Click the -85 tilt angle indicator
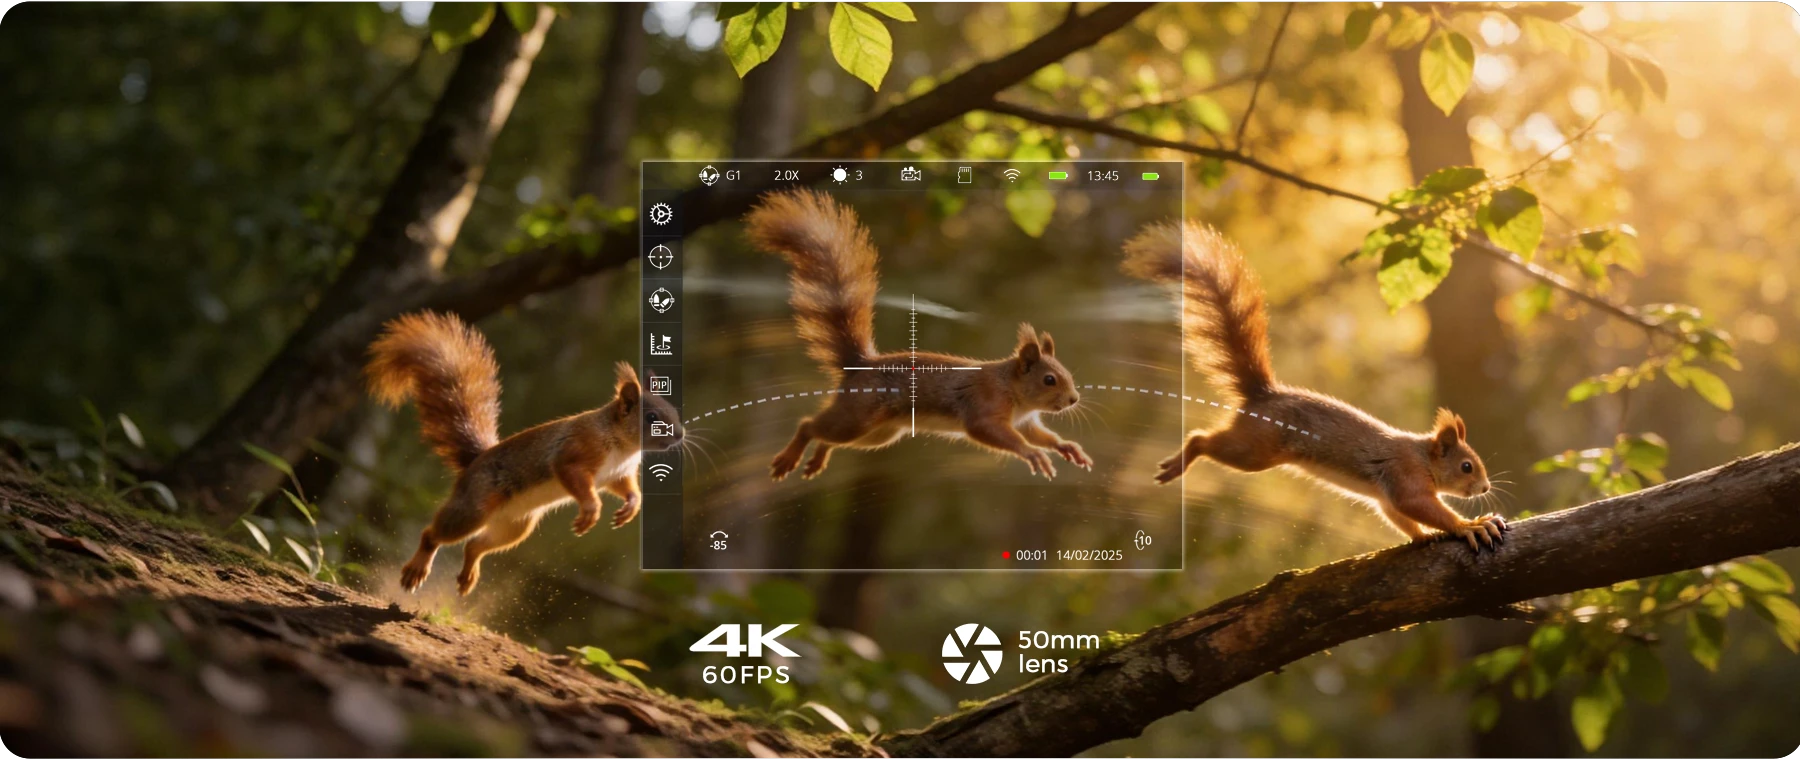The width and height of the screenshot is (1800, 759). click(x=718, y=541)
